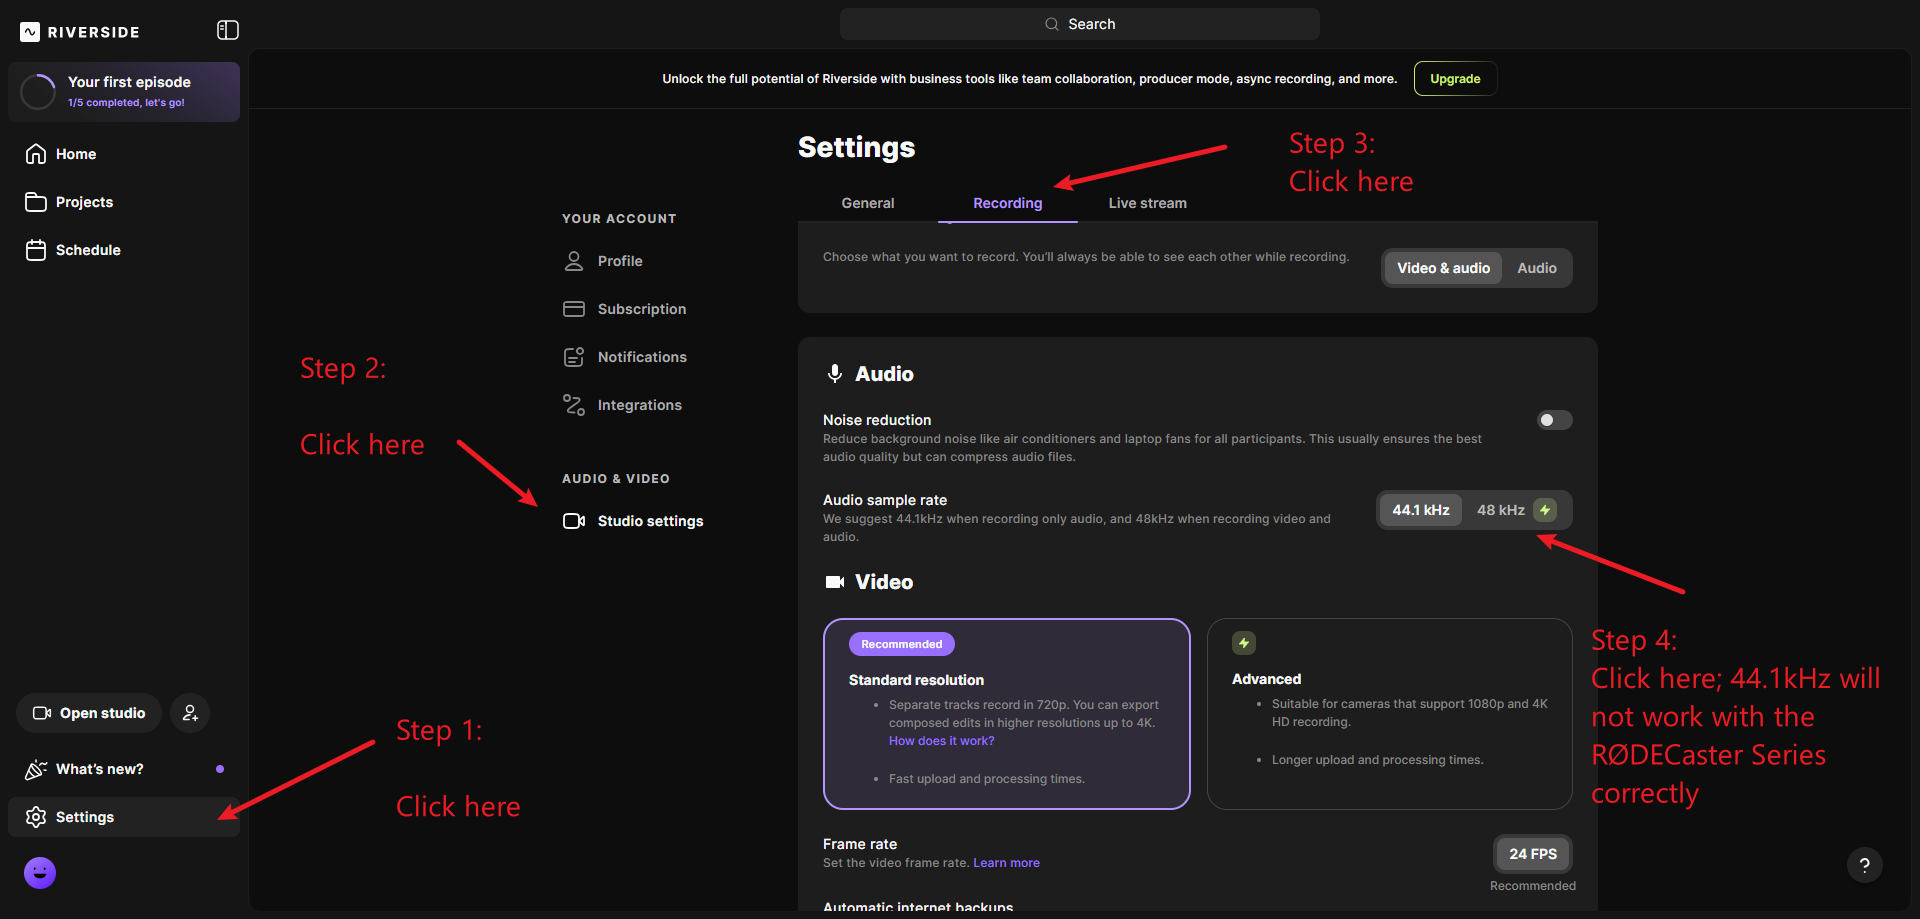
Task: Click the Integrations icon
Action: [574, 405]
